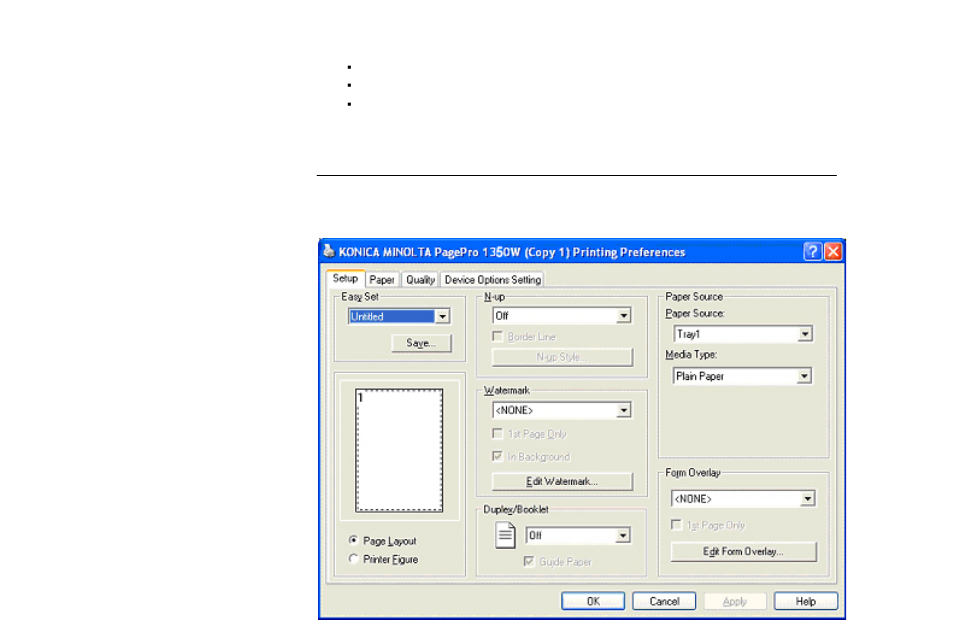Expand the Watermark <NONE> dropdown
The width and height of the screenshot is (954, 630).
tap(624, 410)
